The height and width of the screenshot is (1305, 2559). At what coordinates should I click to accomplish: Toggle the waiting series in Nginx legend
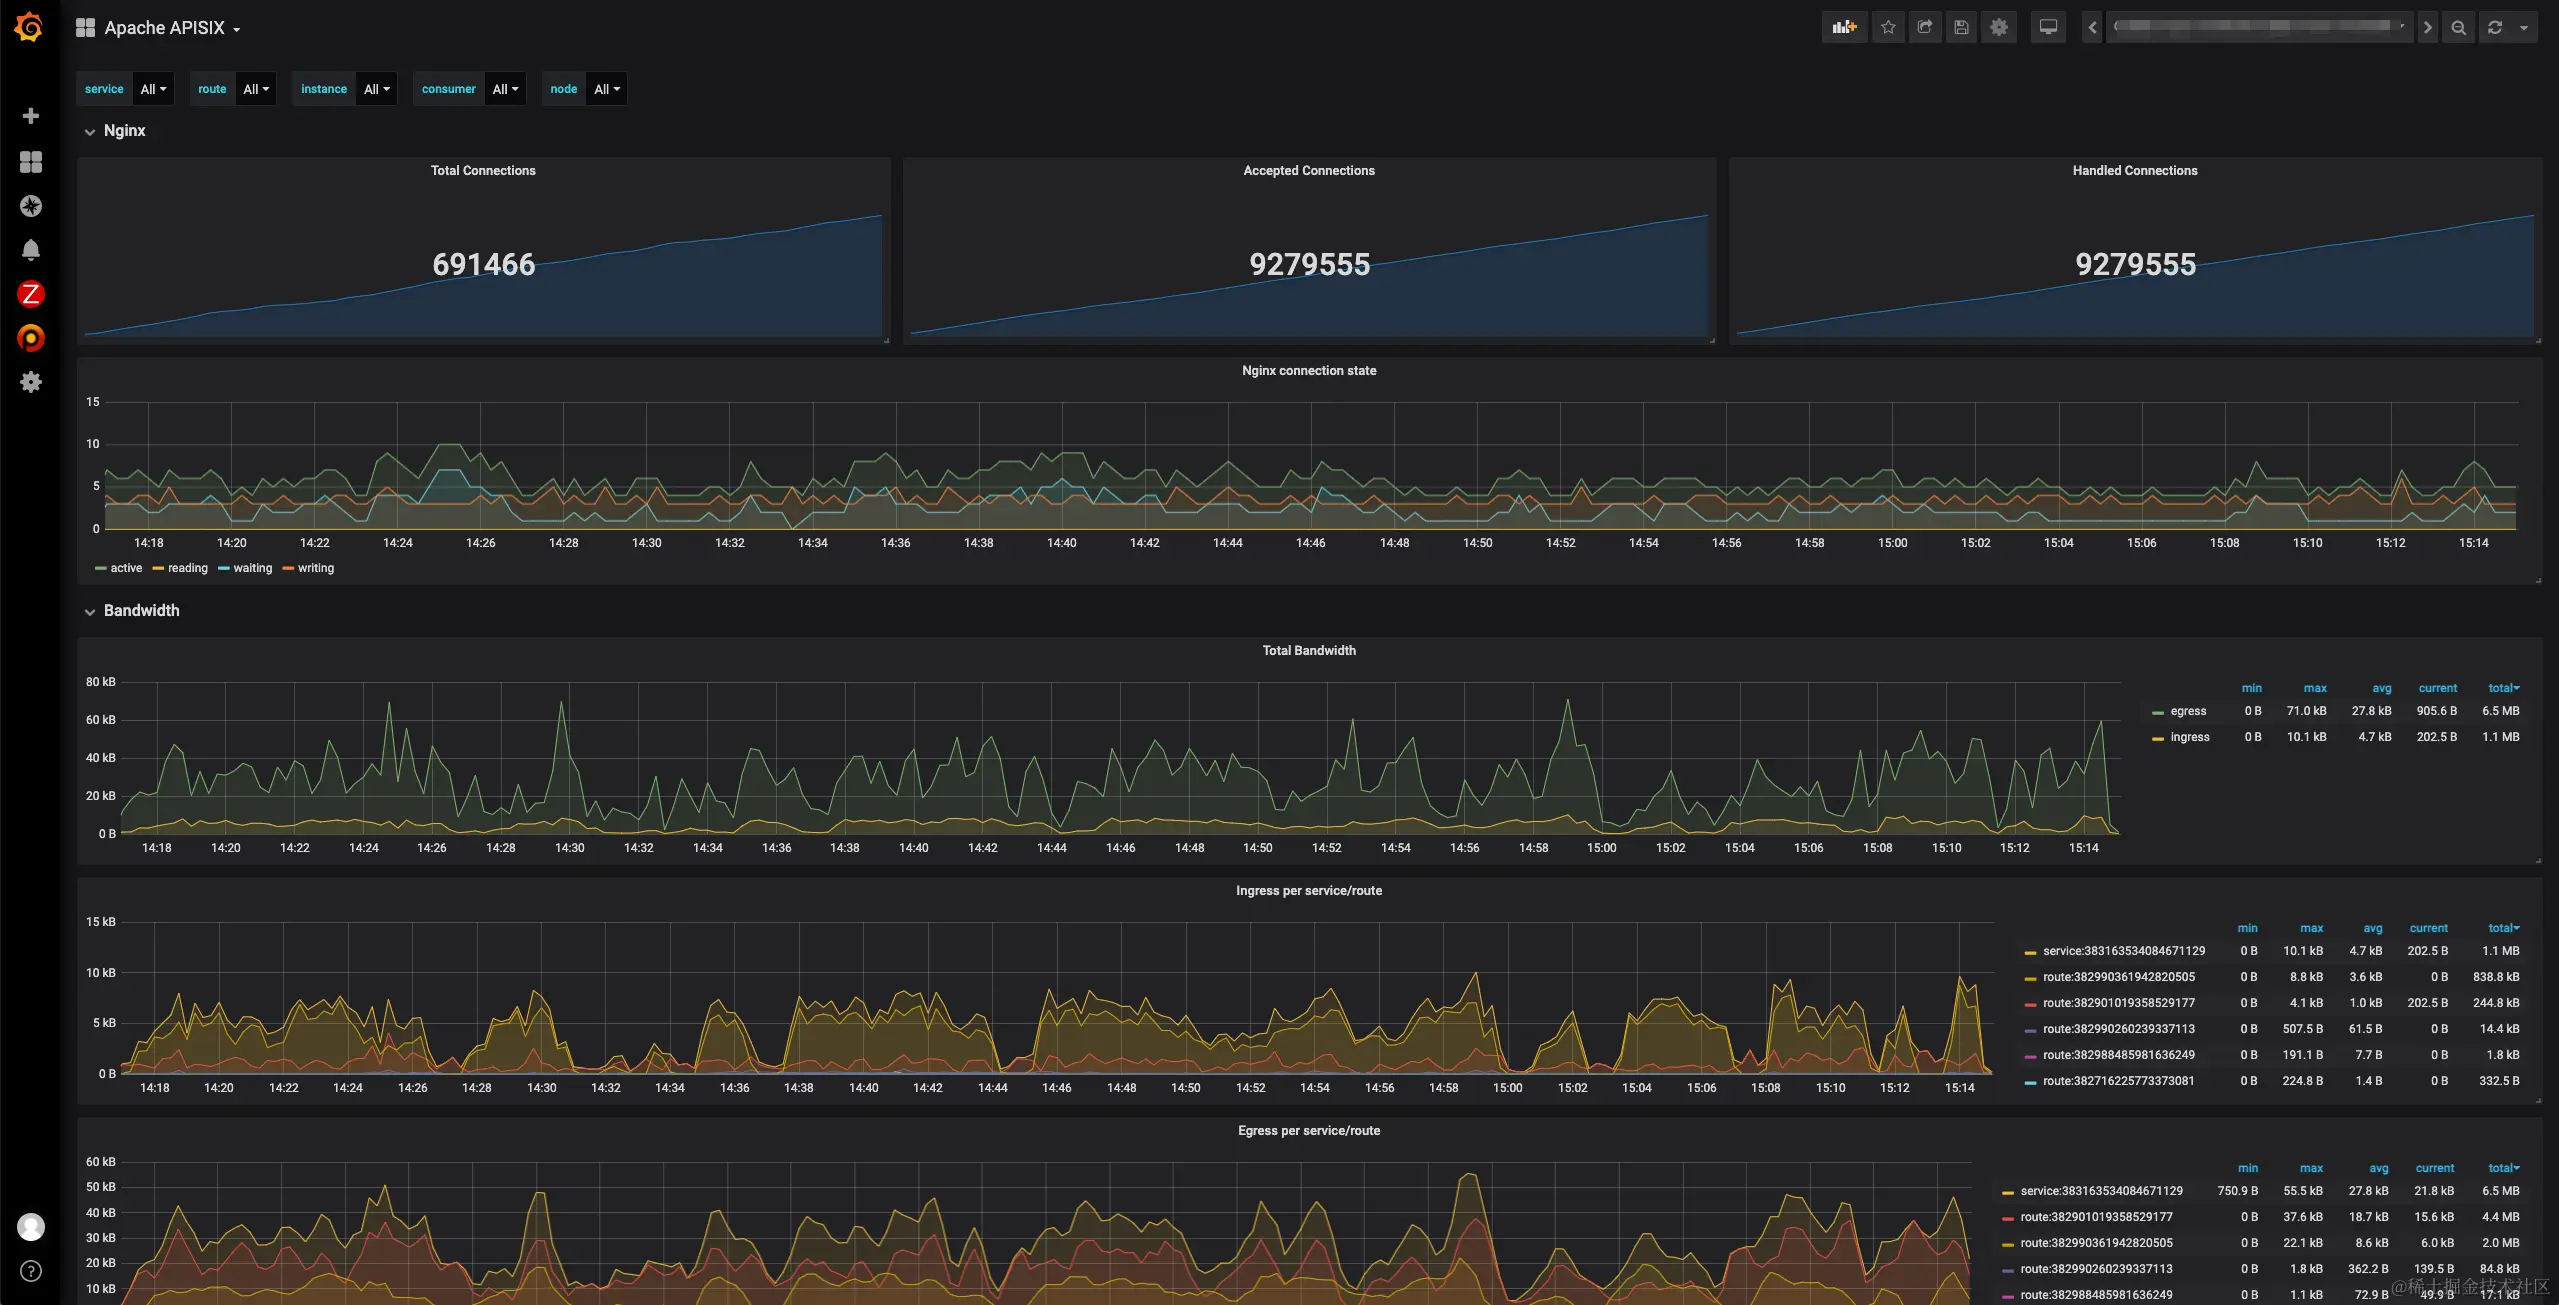252,568
